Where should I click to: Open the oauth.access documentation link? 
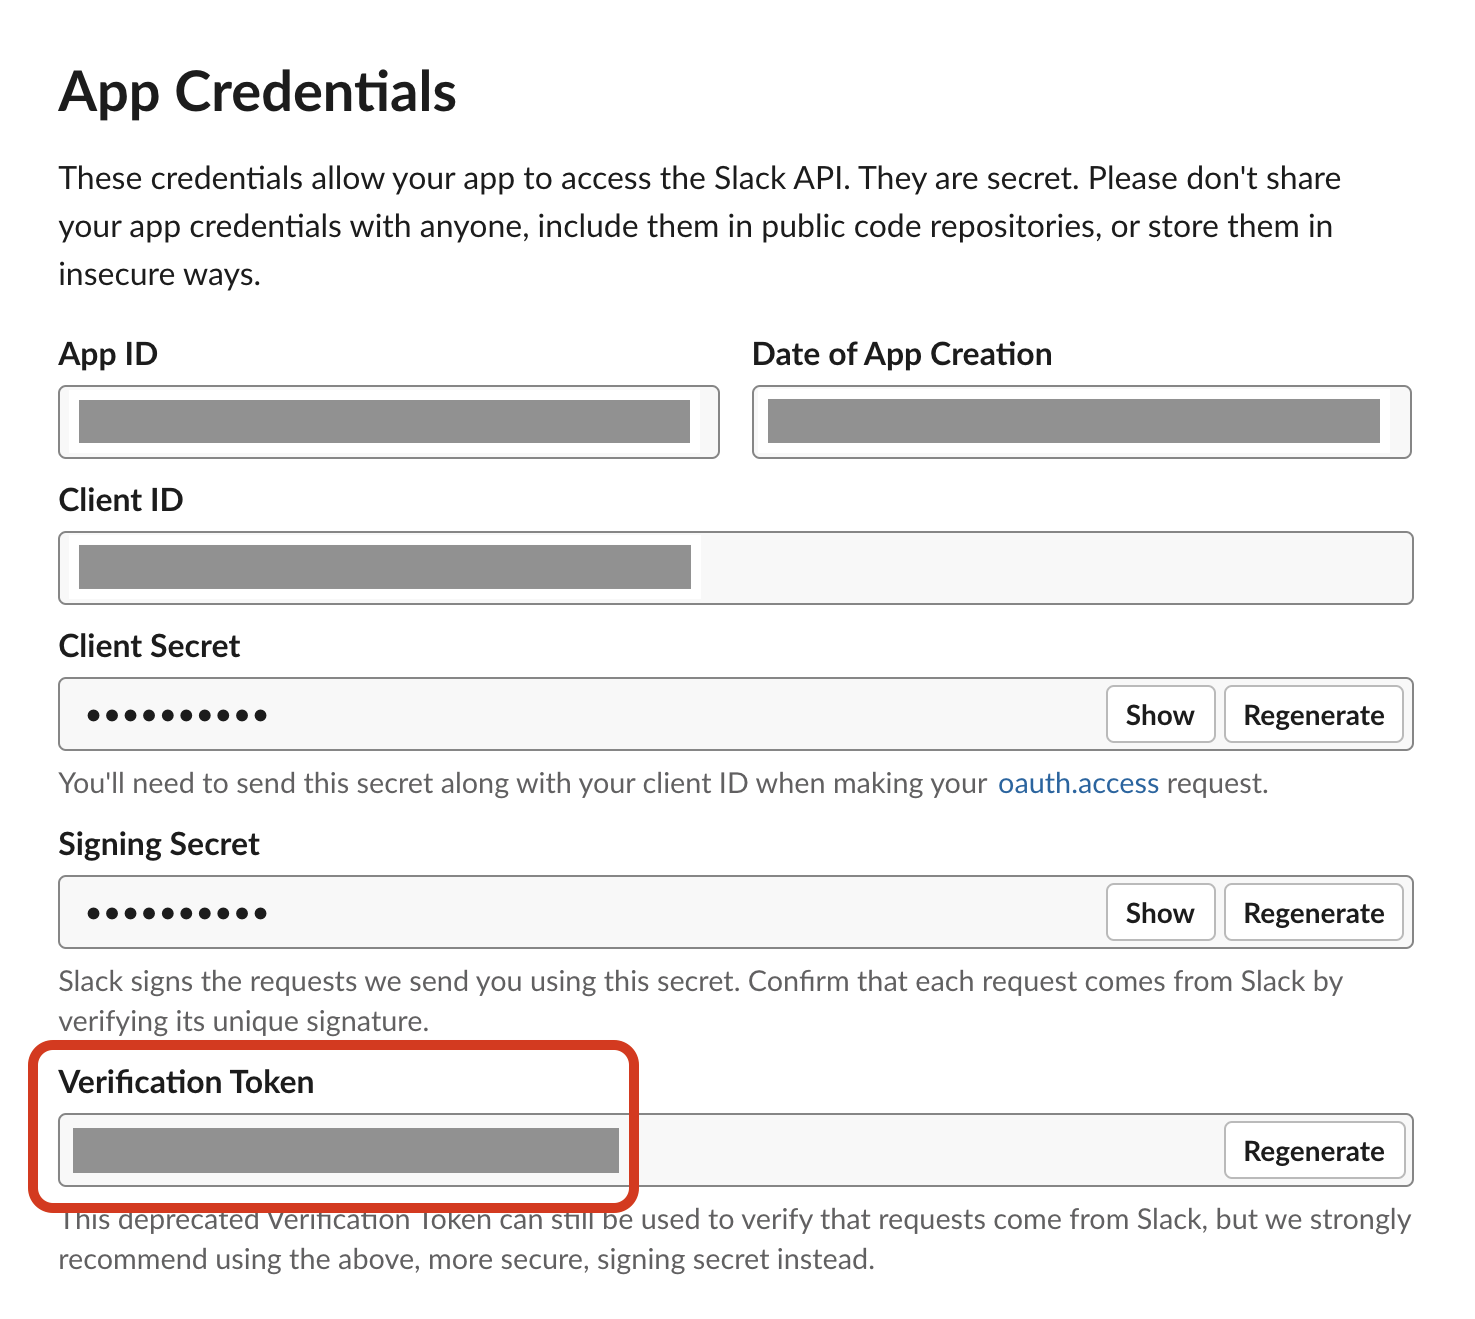click(1078, 783)
